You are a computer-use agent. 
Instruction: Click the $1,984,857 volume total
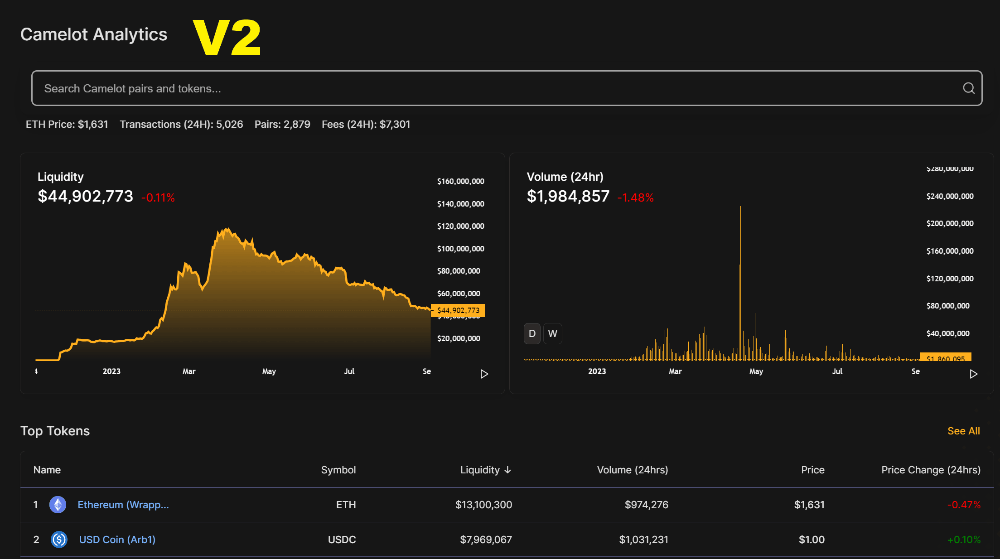coord(568,196)
